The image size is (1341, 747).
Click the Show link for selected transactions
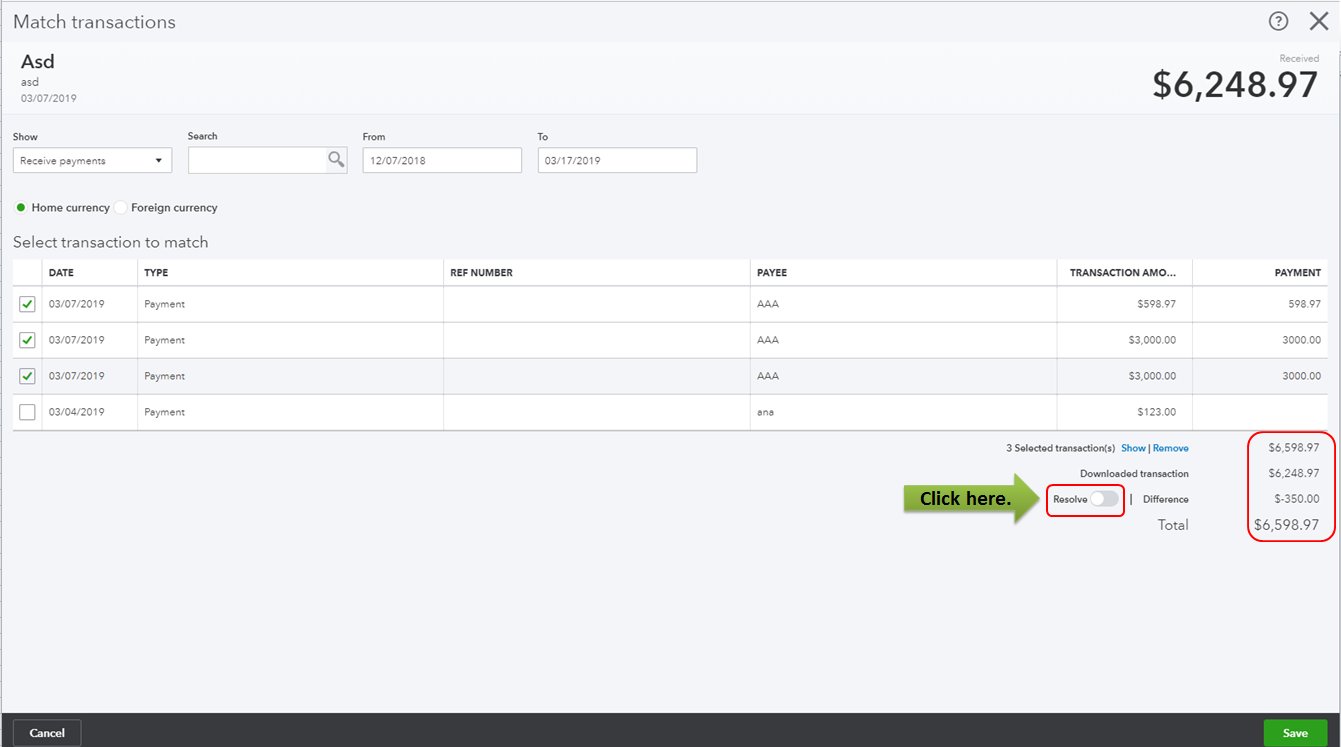coord(1133,448)
